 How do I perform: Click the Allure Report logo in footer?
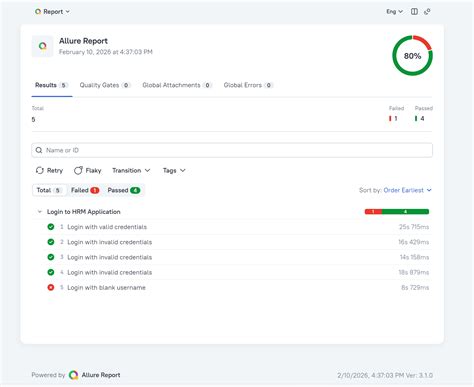tap(74, 375)
